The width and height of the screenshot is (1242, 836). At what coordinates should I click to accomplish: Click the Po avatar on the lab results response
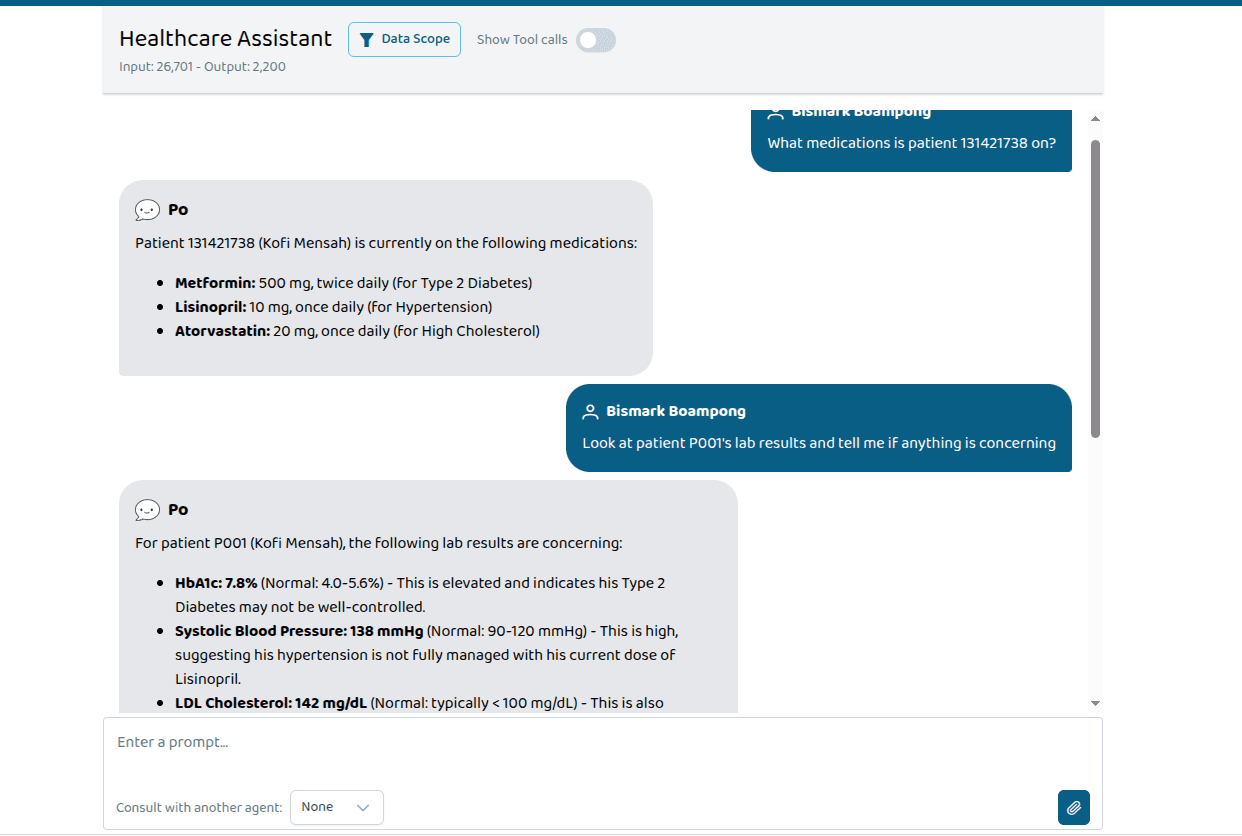(148, 509)
